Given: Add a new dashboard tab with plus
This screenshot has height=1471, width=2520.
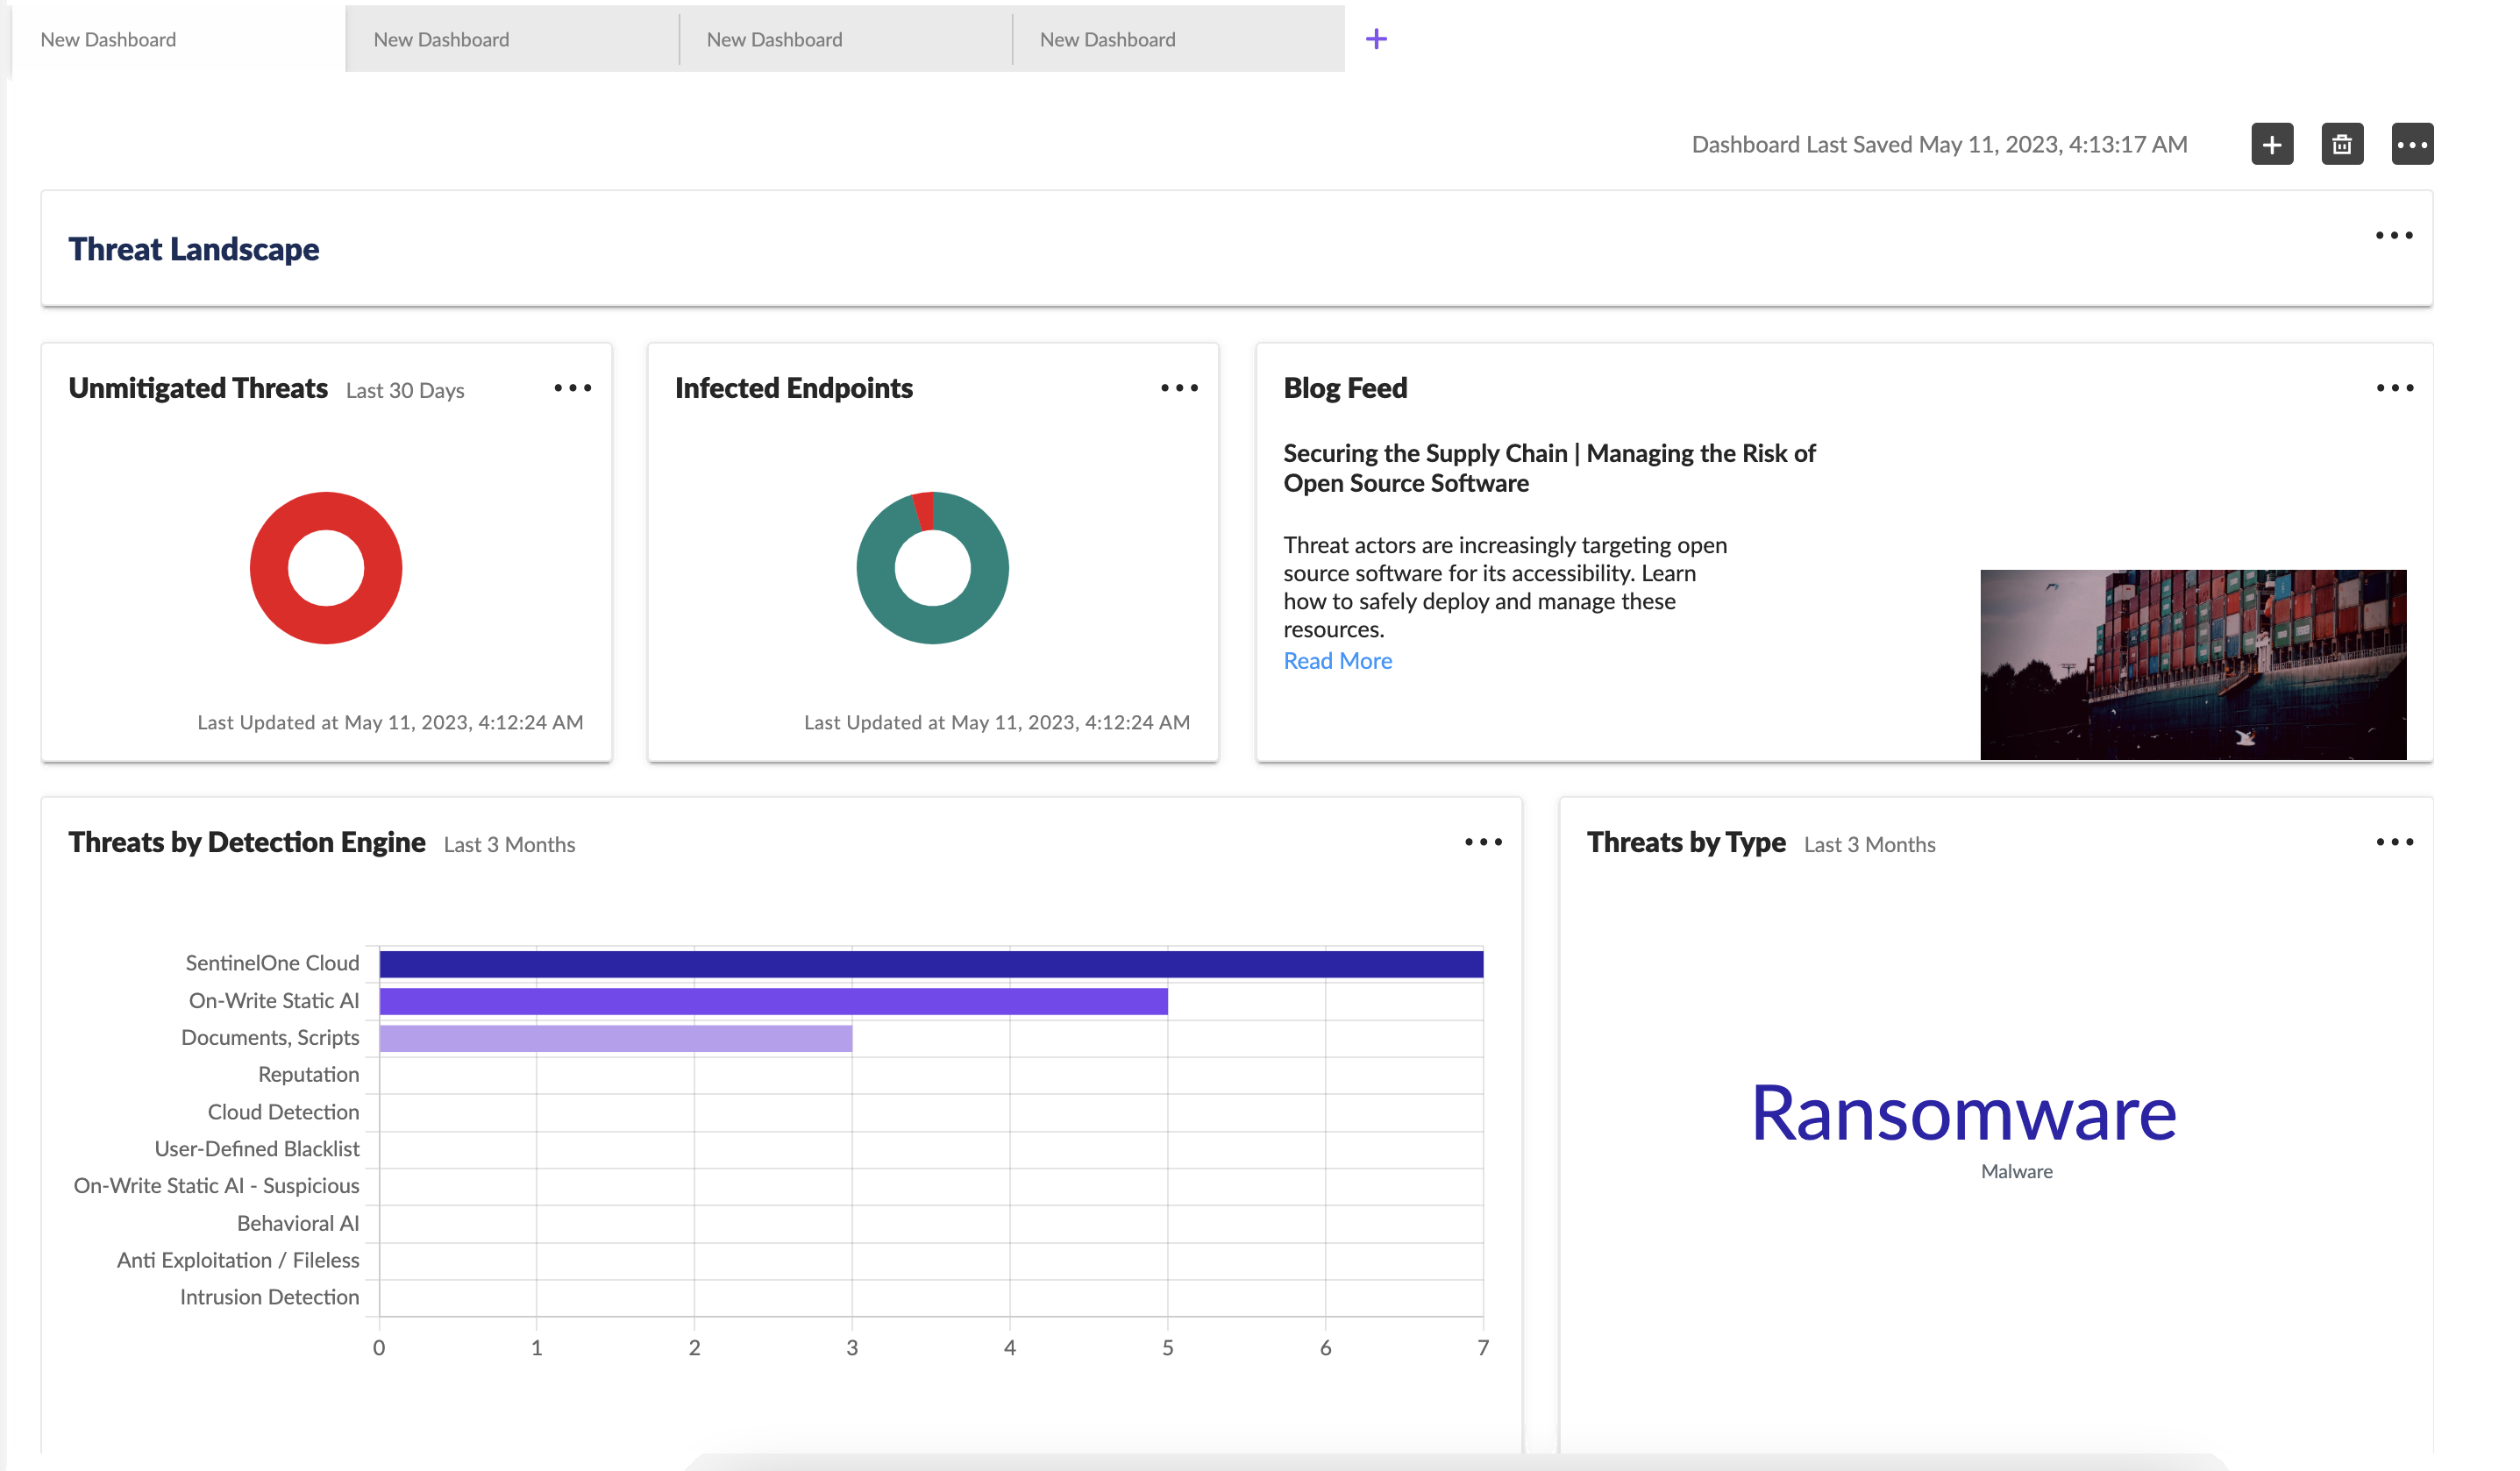Looking at the screenshot, I should click(1376, 39).
